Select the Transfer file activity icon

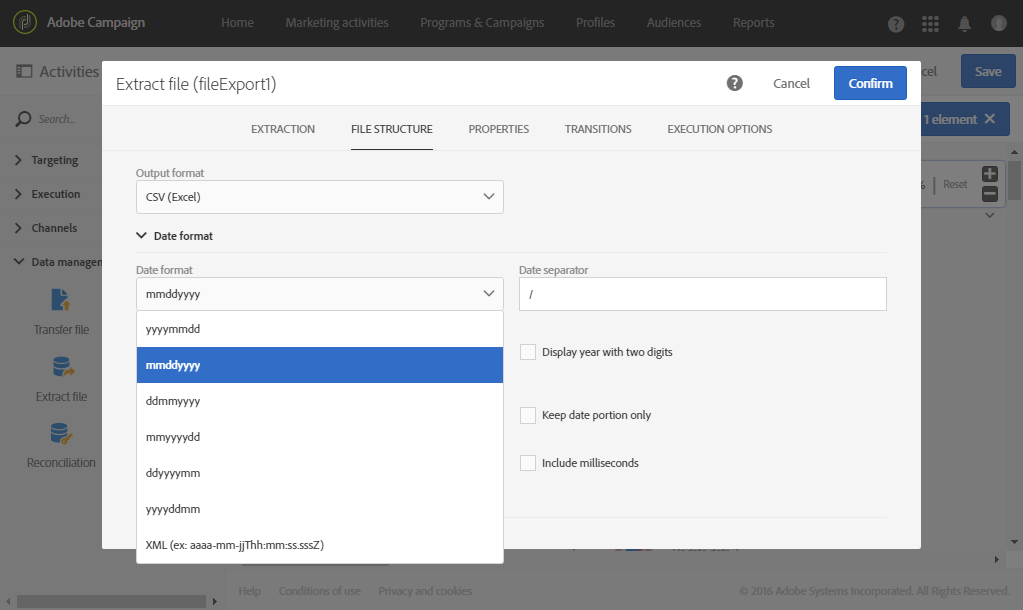pyautogui.click(x=61, y=299)
